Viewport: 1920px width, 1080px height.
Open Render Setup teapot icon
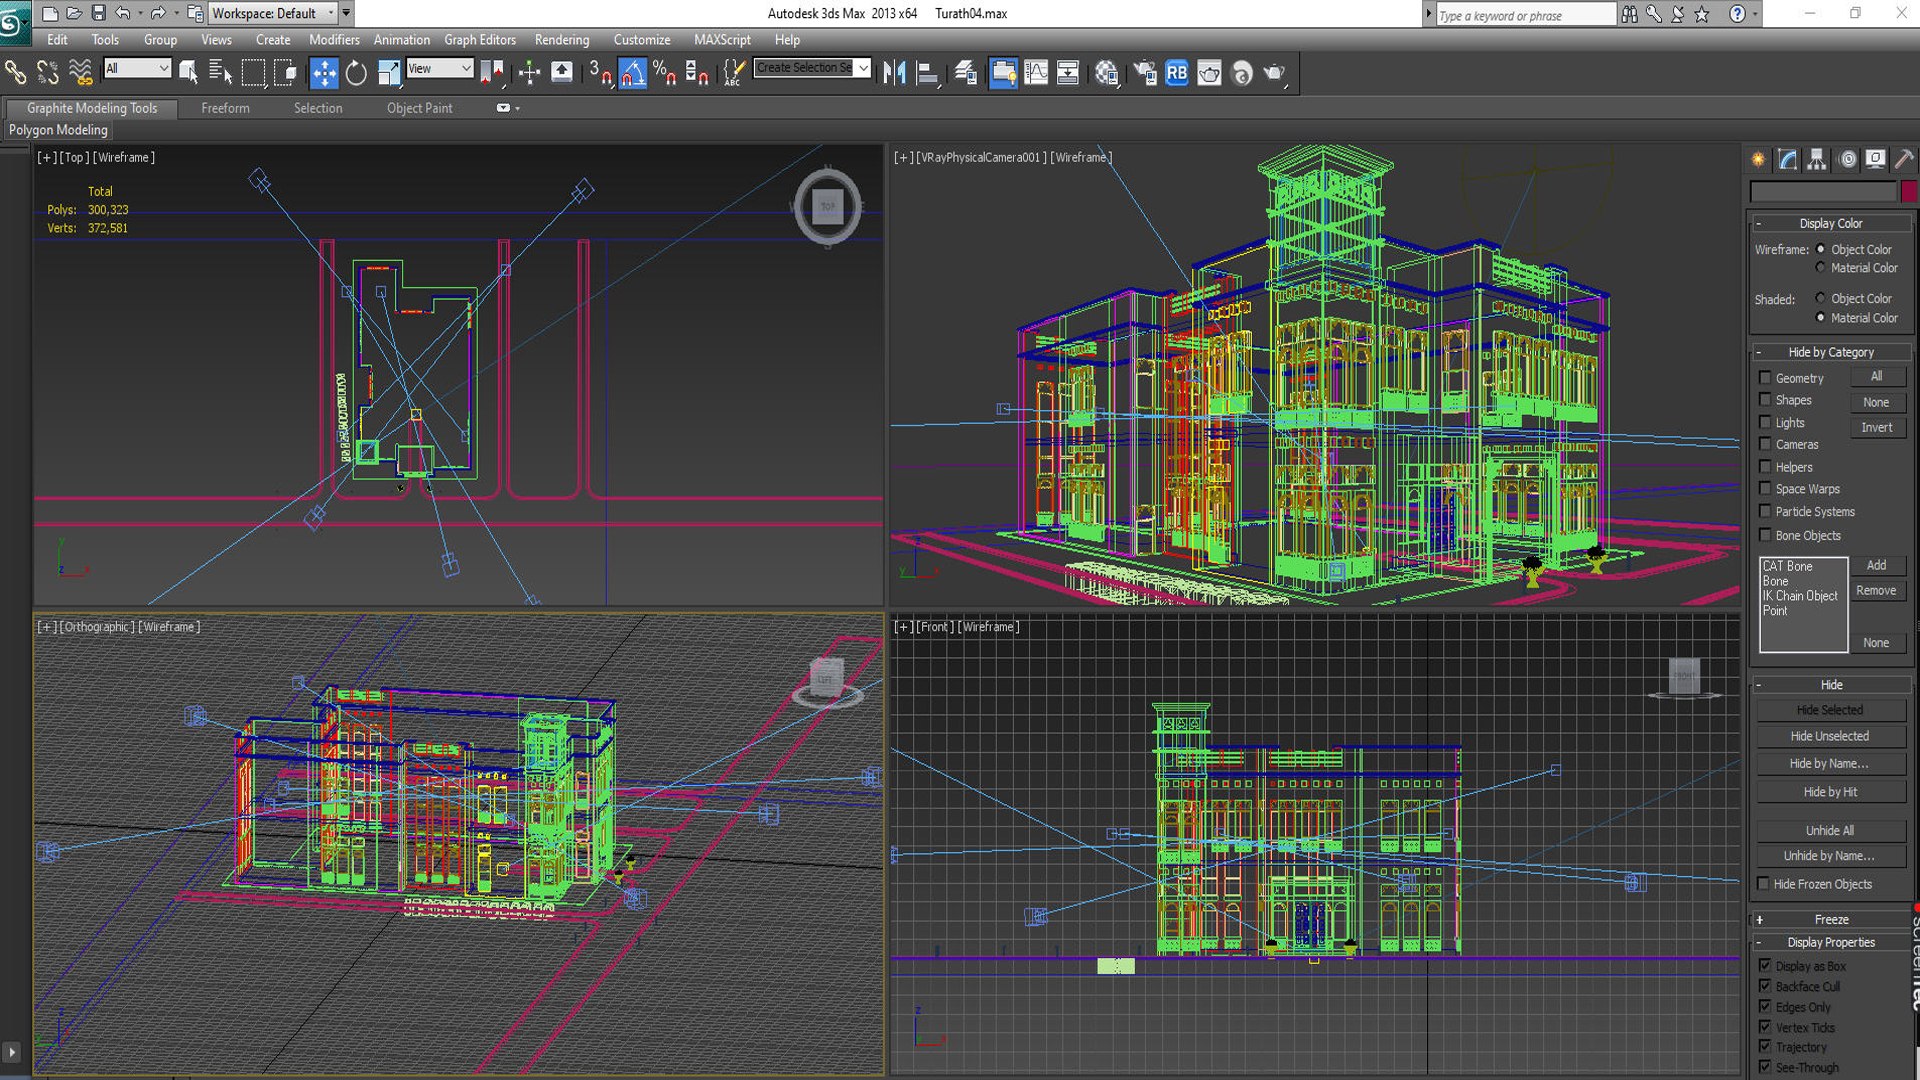pos(1145,72)
